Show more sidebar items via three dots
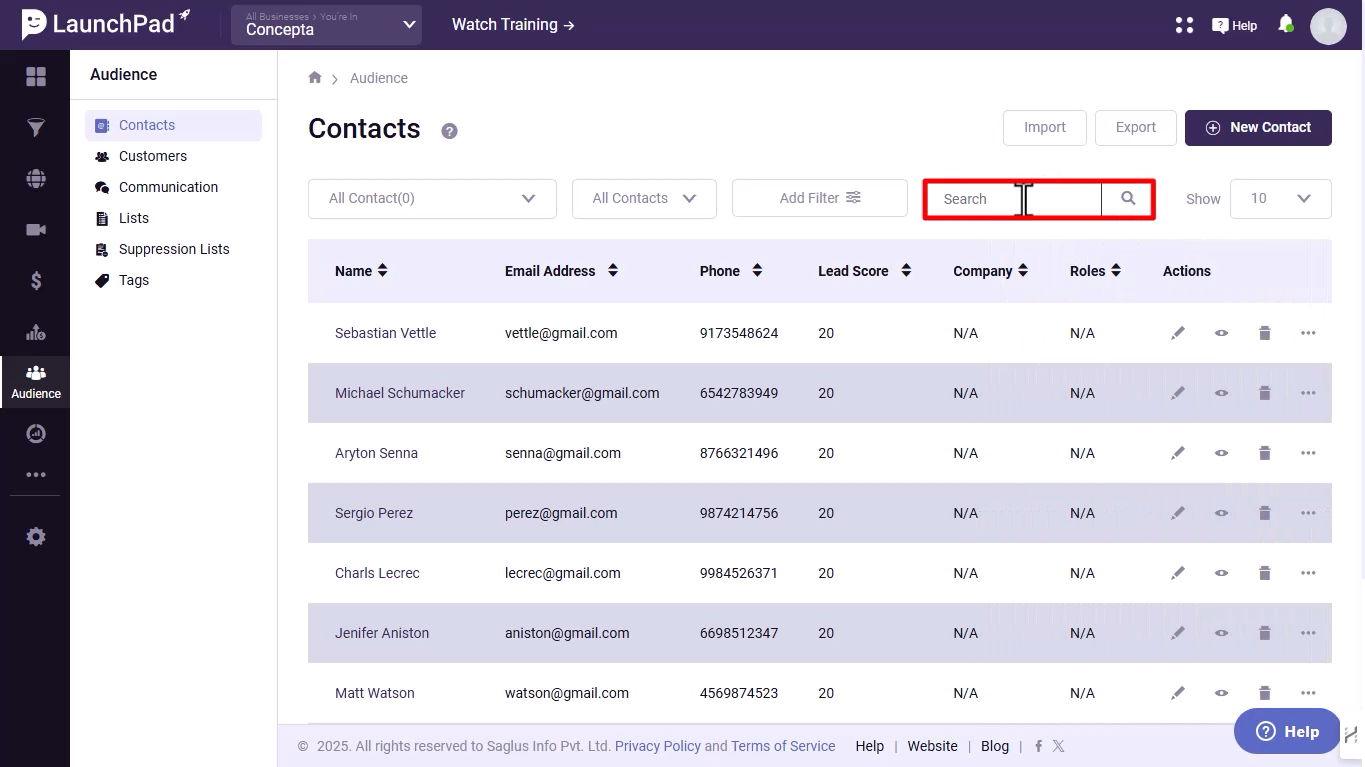The width and height of the screenshot is (1365, 767). pos(36,475)
